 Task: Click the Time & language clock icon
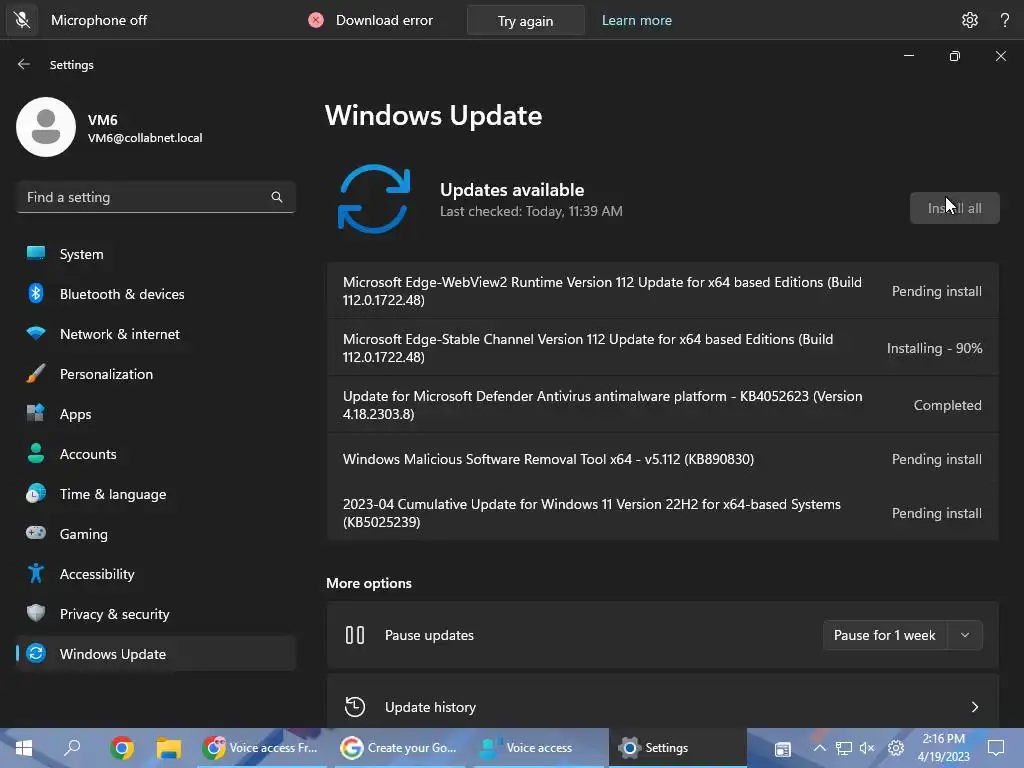coord(36,494)
